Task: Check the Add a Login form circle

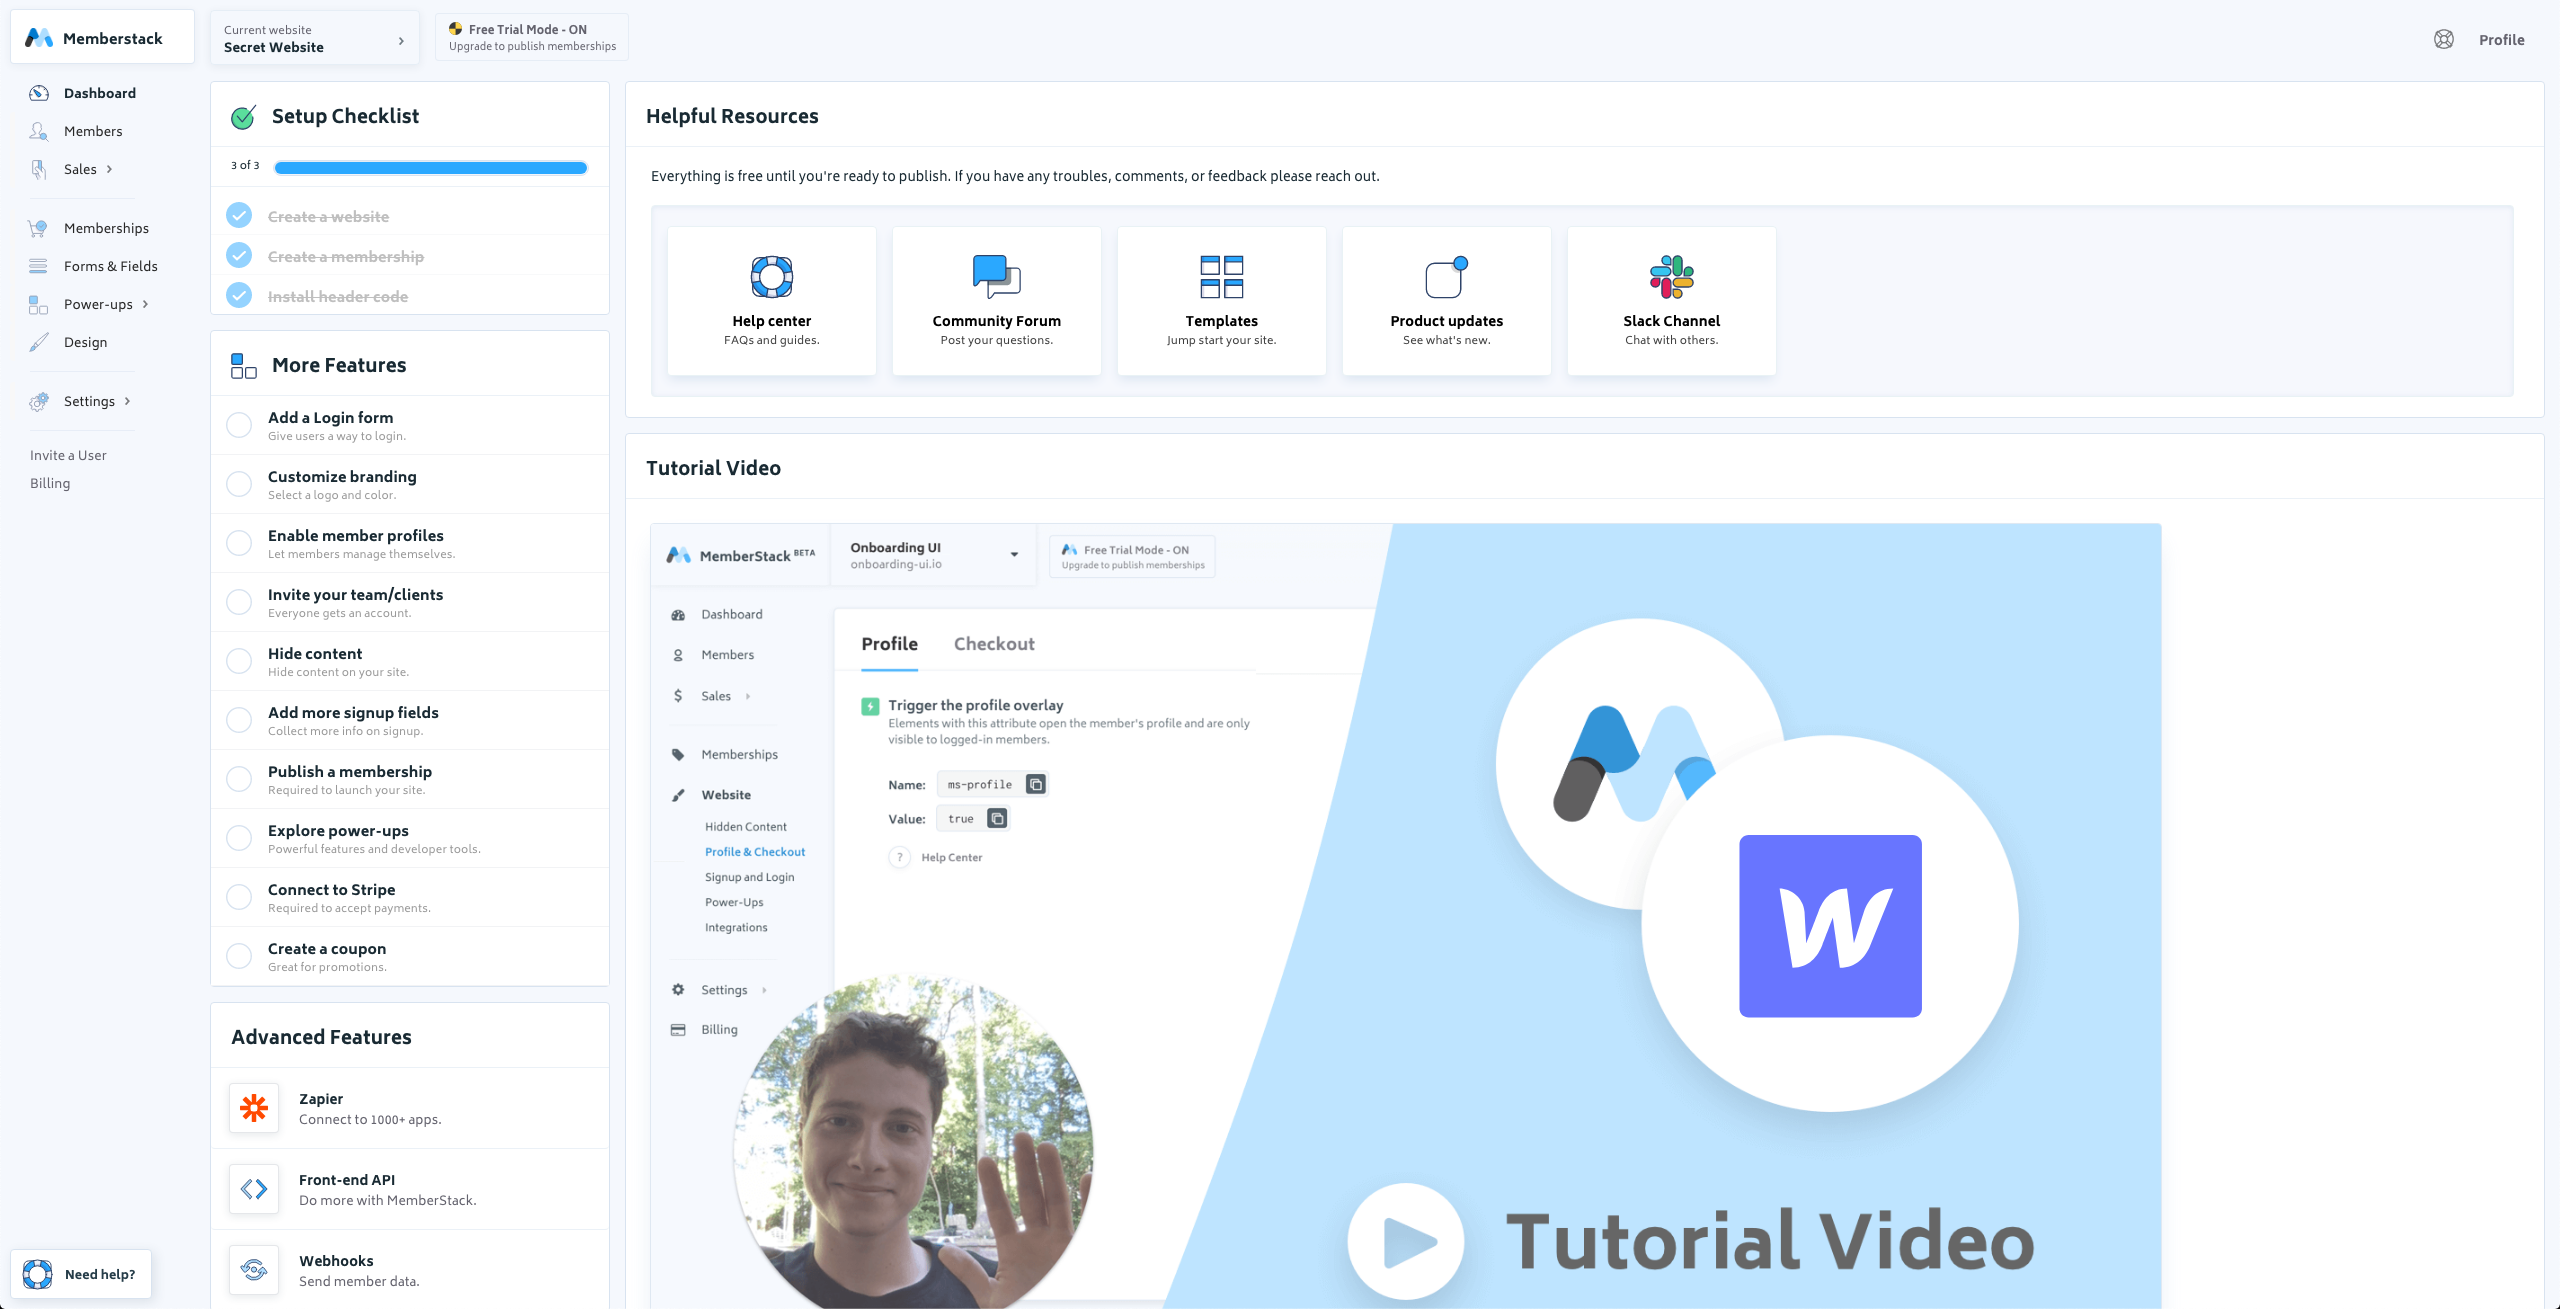Action: (239, 425)
